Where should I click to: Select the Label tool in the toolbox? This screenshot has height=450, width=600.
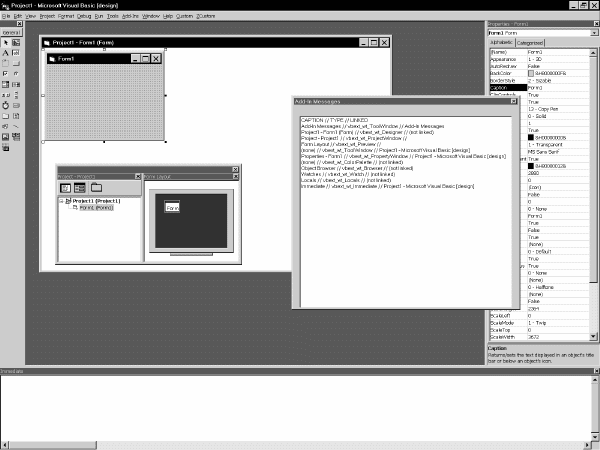pos(5,53)
